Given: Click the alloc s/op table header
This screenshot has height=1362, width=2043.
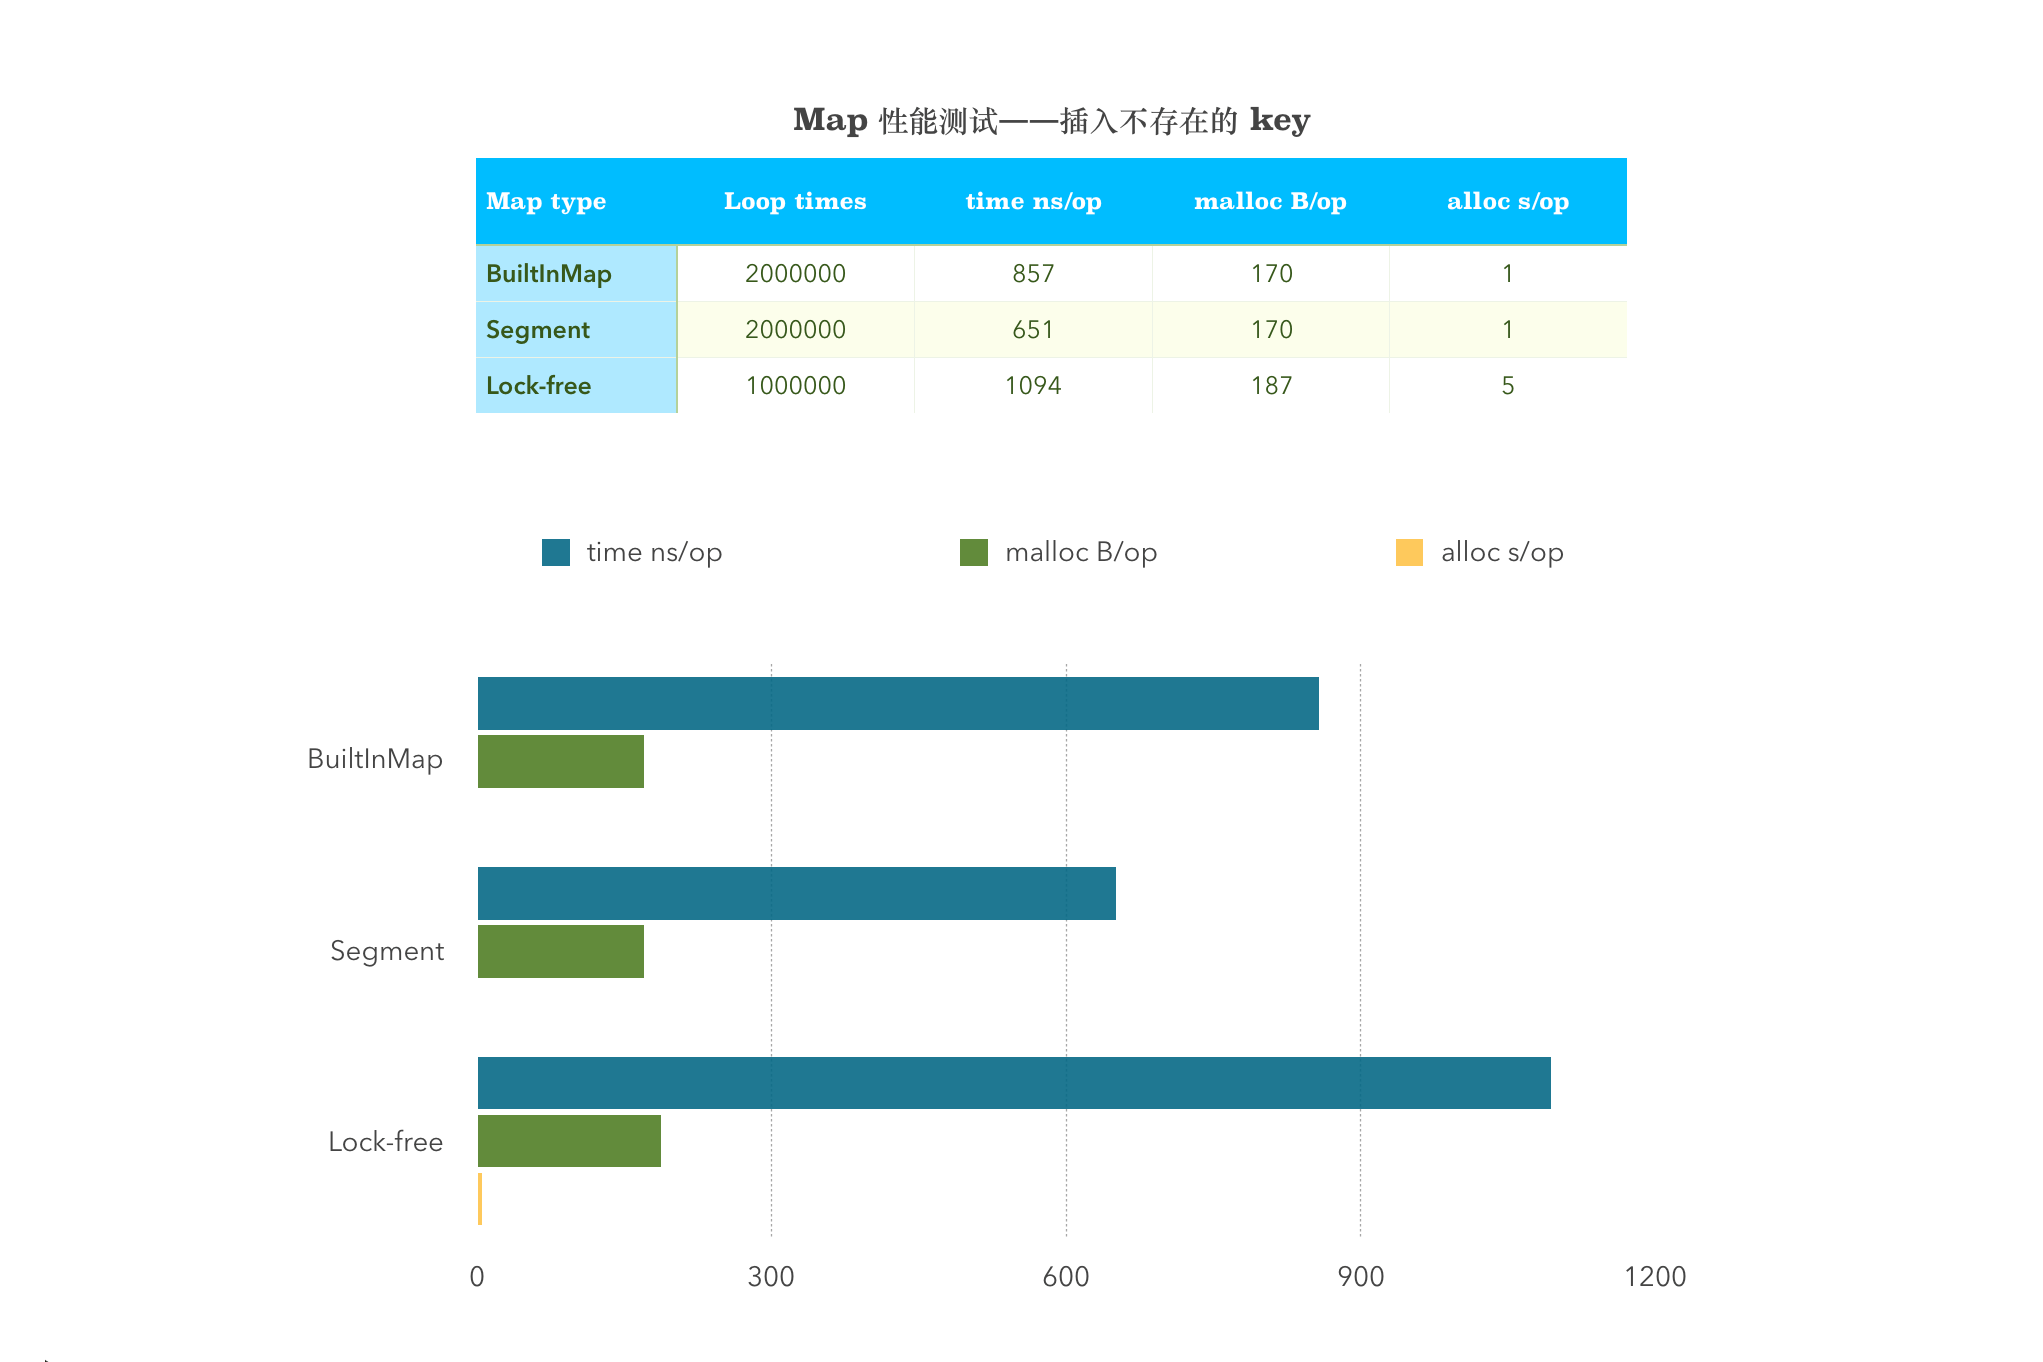Looking at the screenshot, I should tap(1508, 201).
